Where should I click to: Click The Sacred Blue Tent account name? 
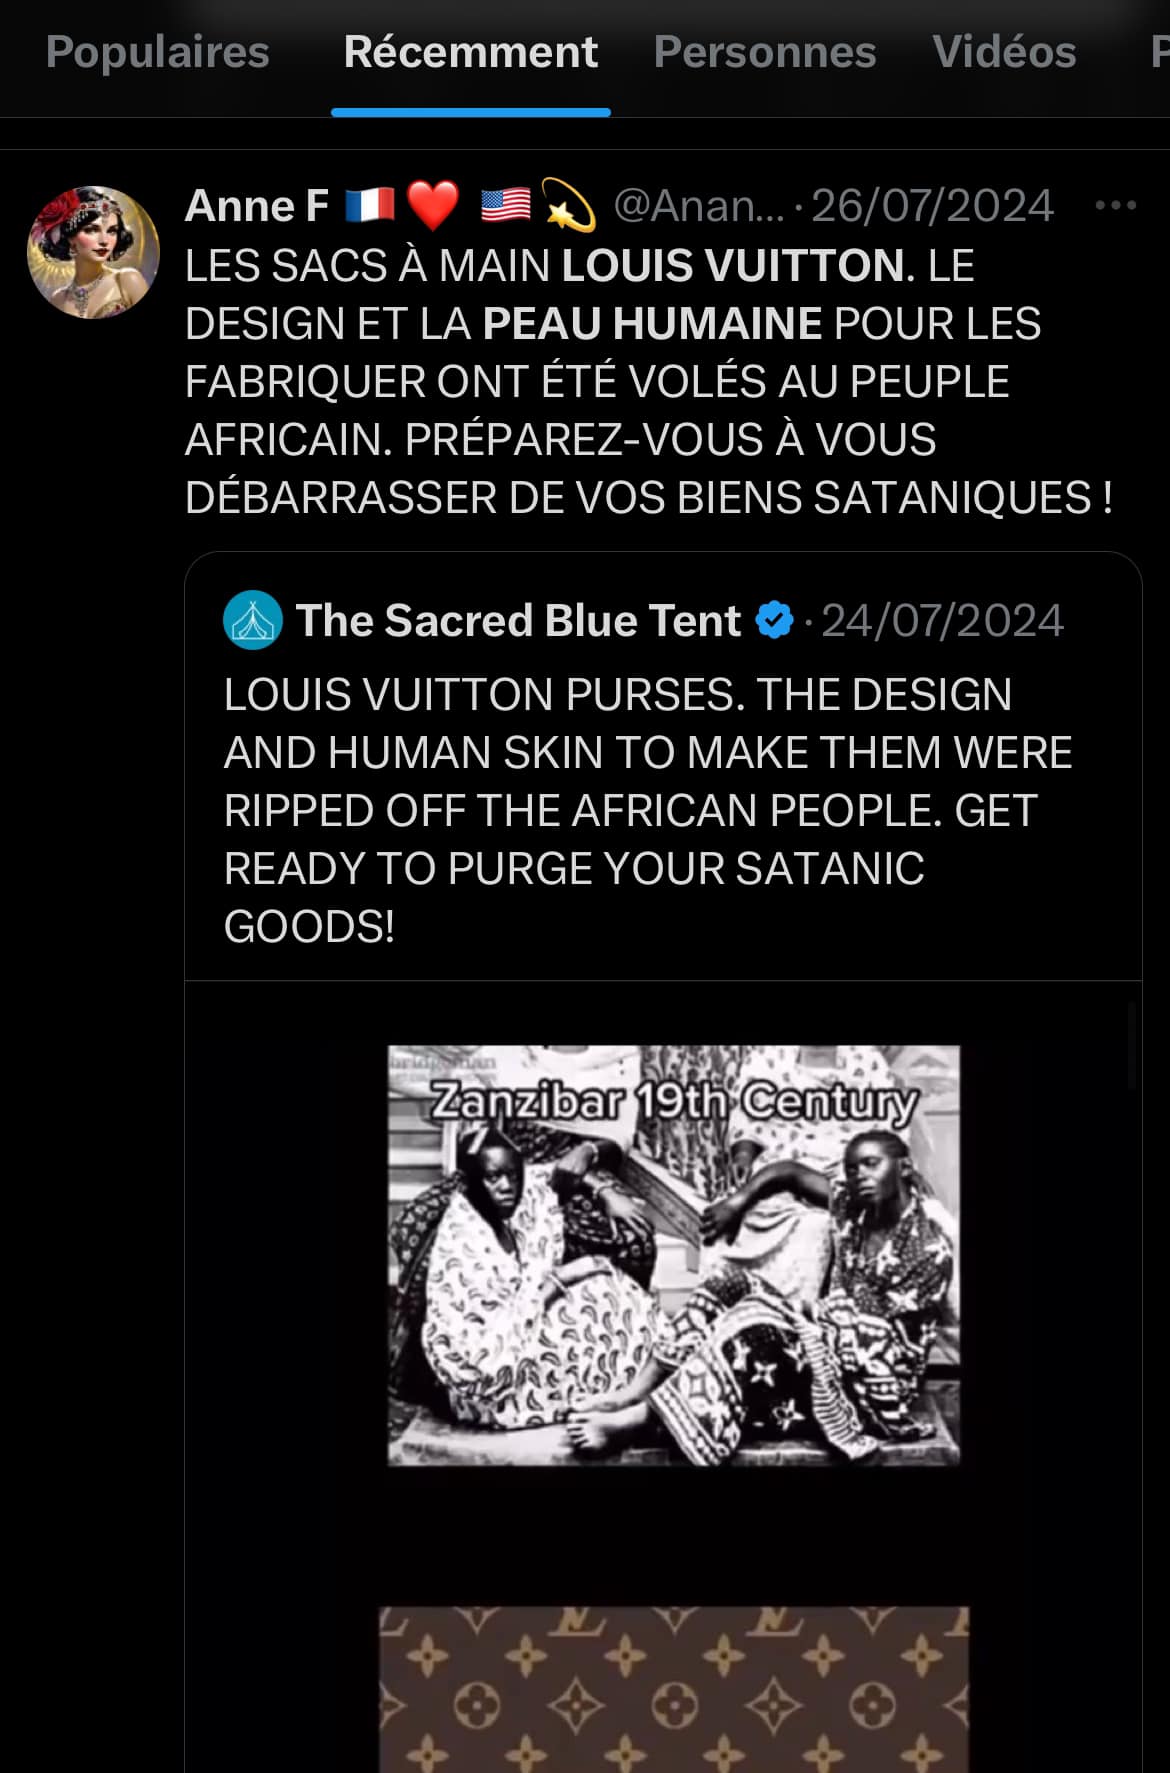(518, 620)
